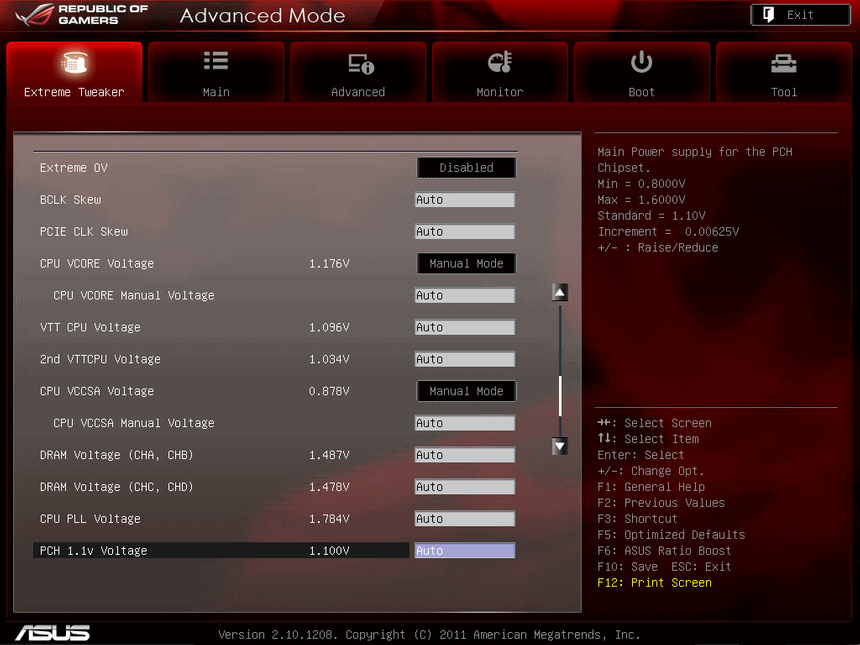The height and width of the screenshot is (645, 860).
Task: Open the Main section icon
Action: point(216,63)
